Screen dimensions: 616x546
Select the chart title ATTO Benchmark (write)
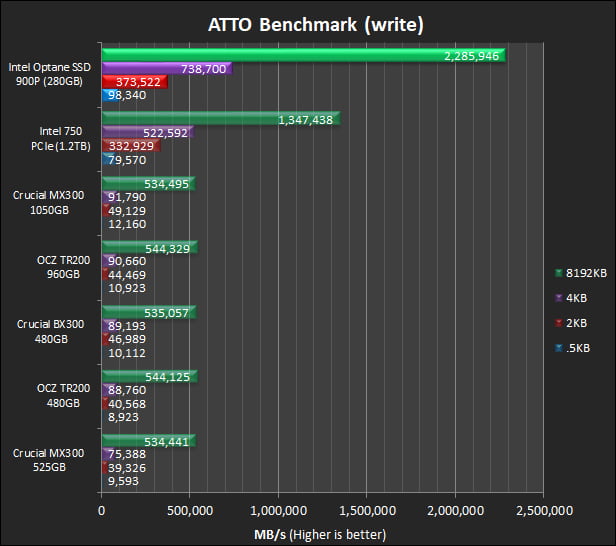[x=316, y=25]
